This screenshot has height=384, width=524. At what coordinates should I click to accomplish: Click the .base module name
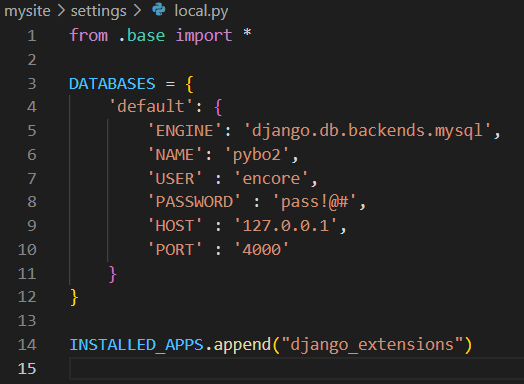point(142,36)
